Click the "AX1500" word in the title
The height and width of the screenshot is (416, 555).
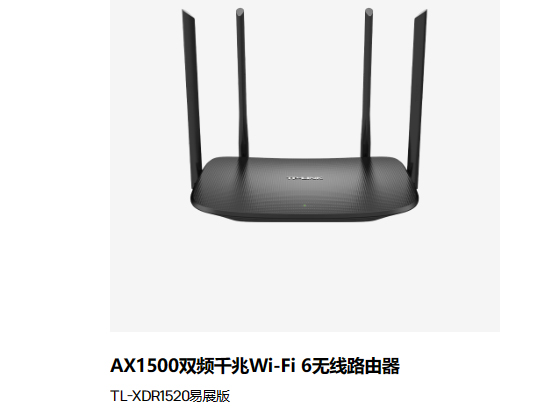coord(144,366)
